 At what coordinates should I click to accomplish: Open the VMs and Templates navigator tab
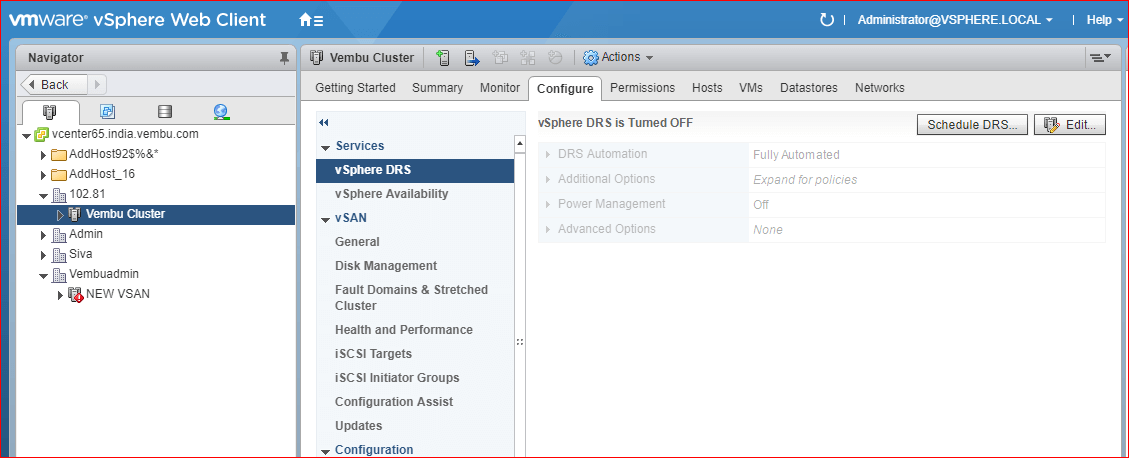107,112
